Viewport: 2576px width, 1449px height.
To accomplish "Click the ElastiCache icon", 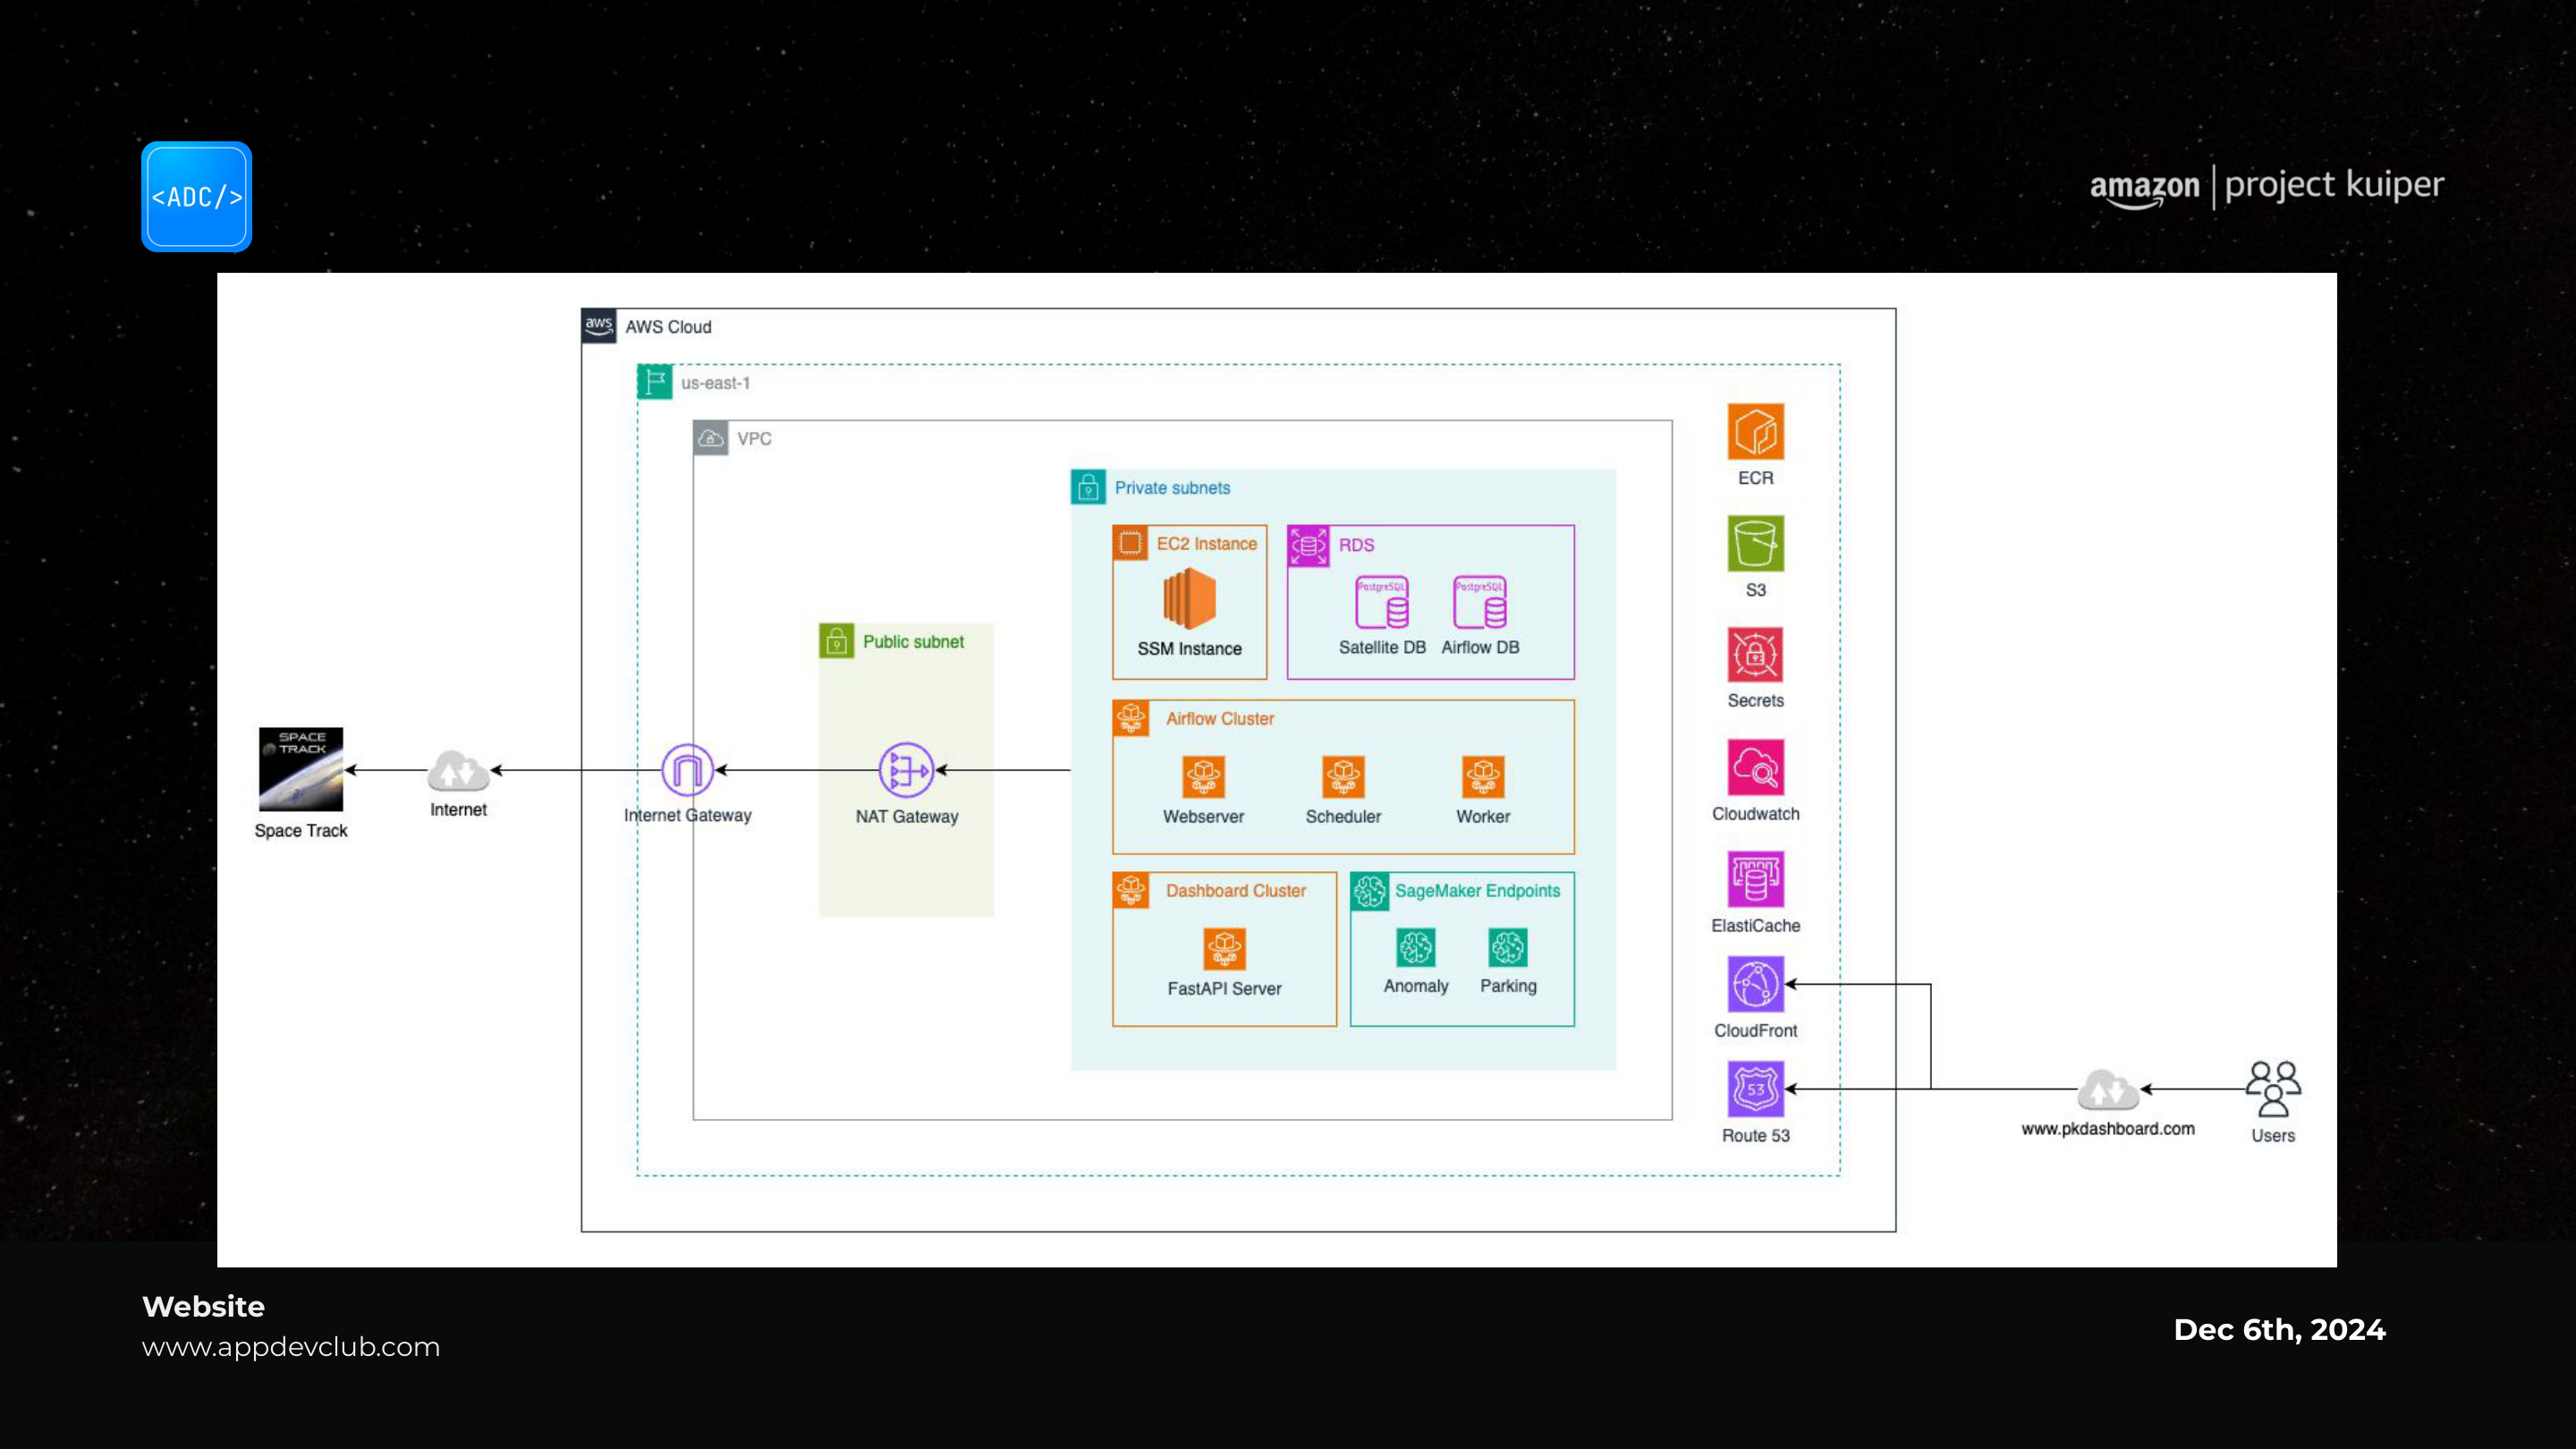I will tap(1755, 880).
